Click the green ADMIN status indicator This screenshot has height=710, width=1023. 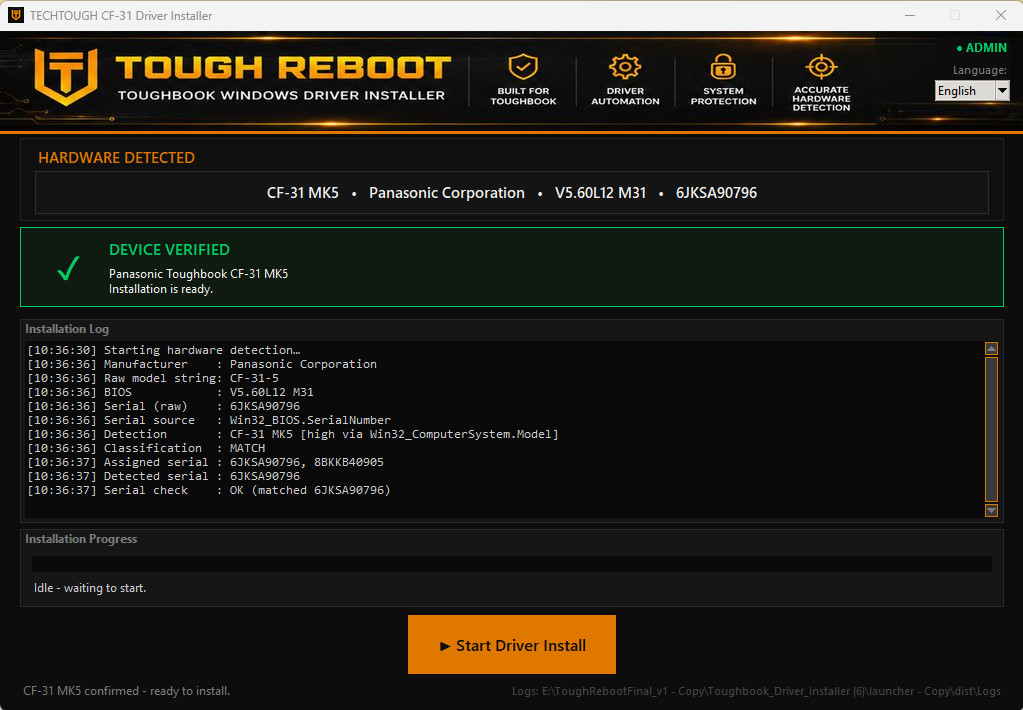(981, 48)
